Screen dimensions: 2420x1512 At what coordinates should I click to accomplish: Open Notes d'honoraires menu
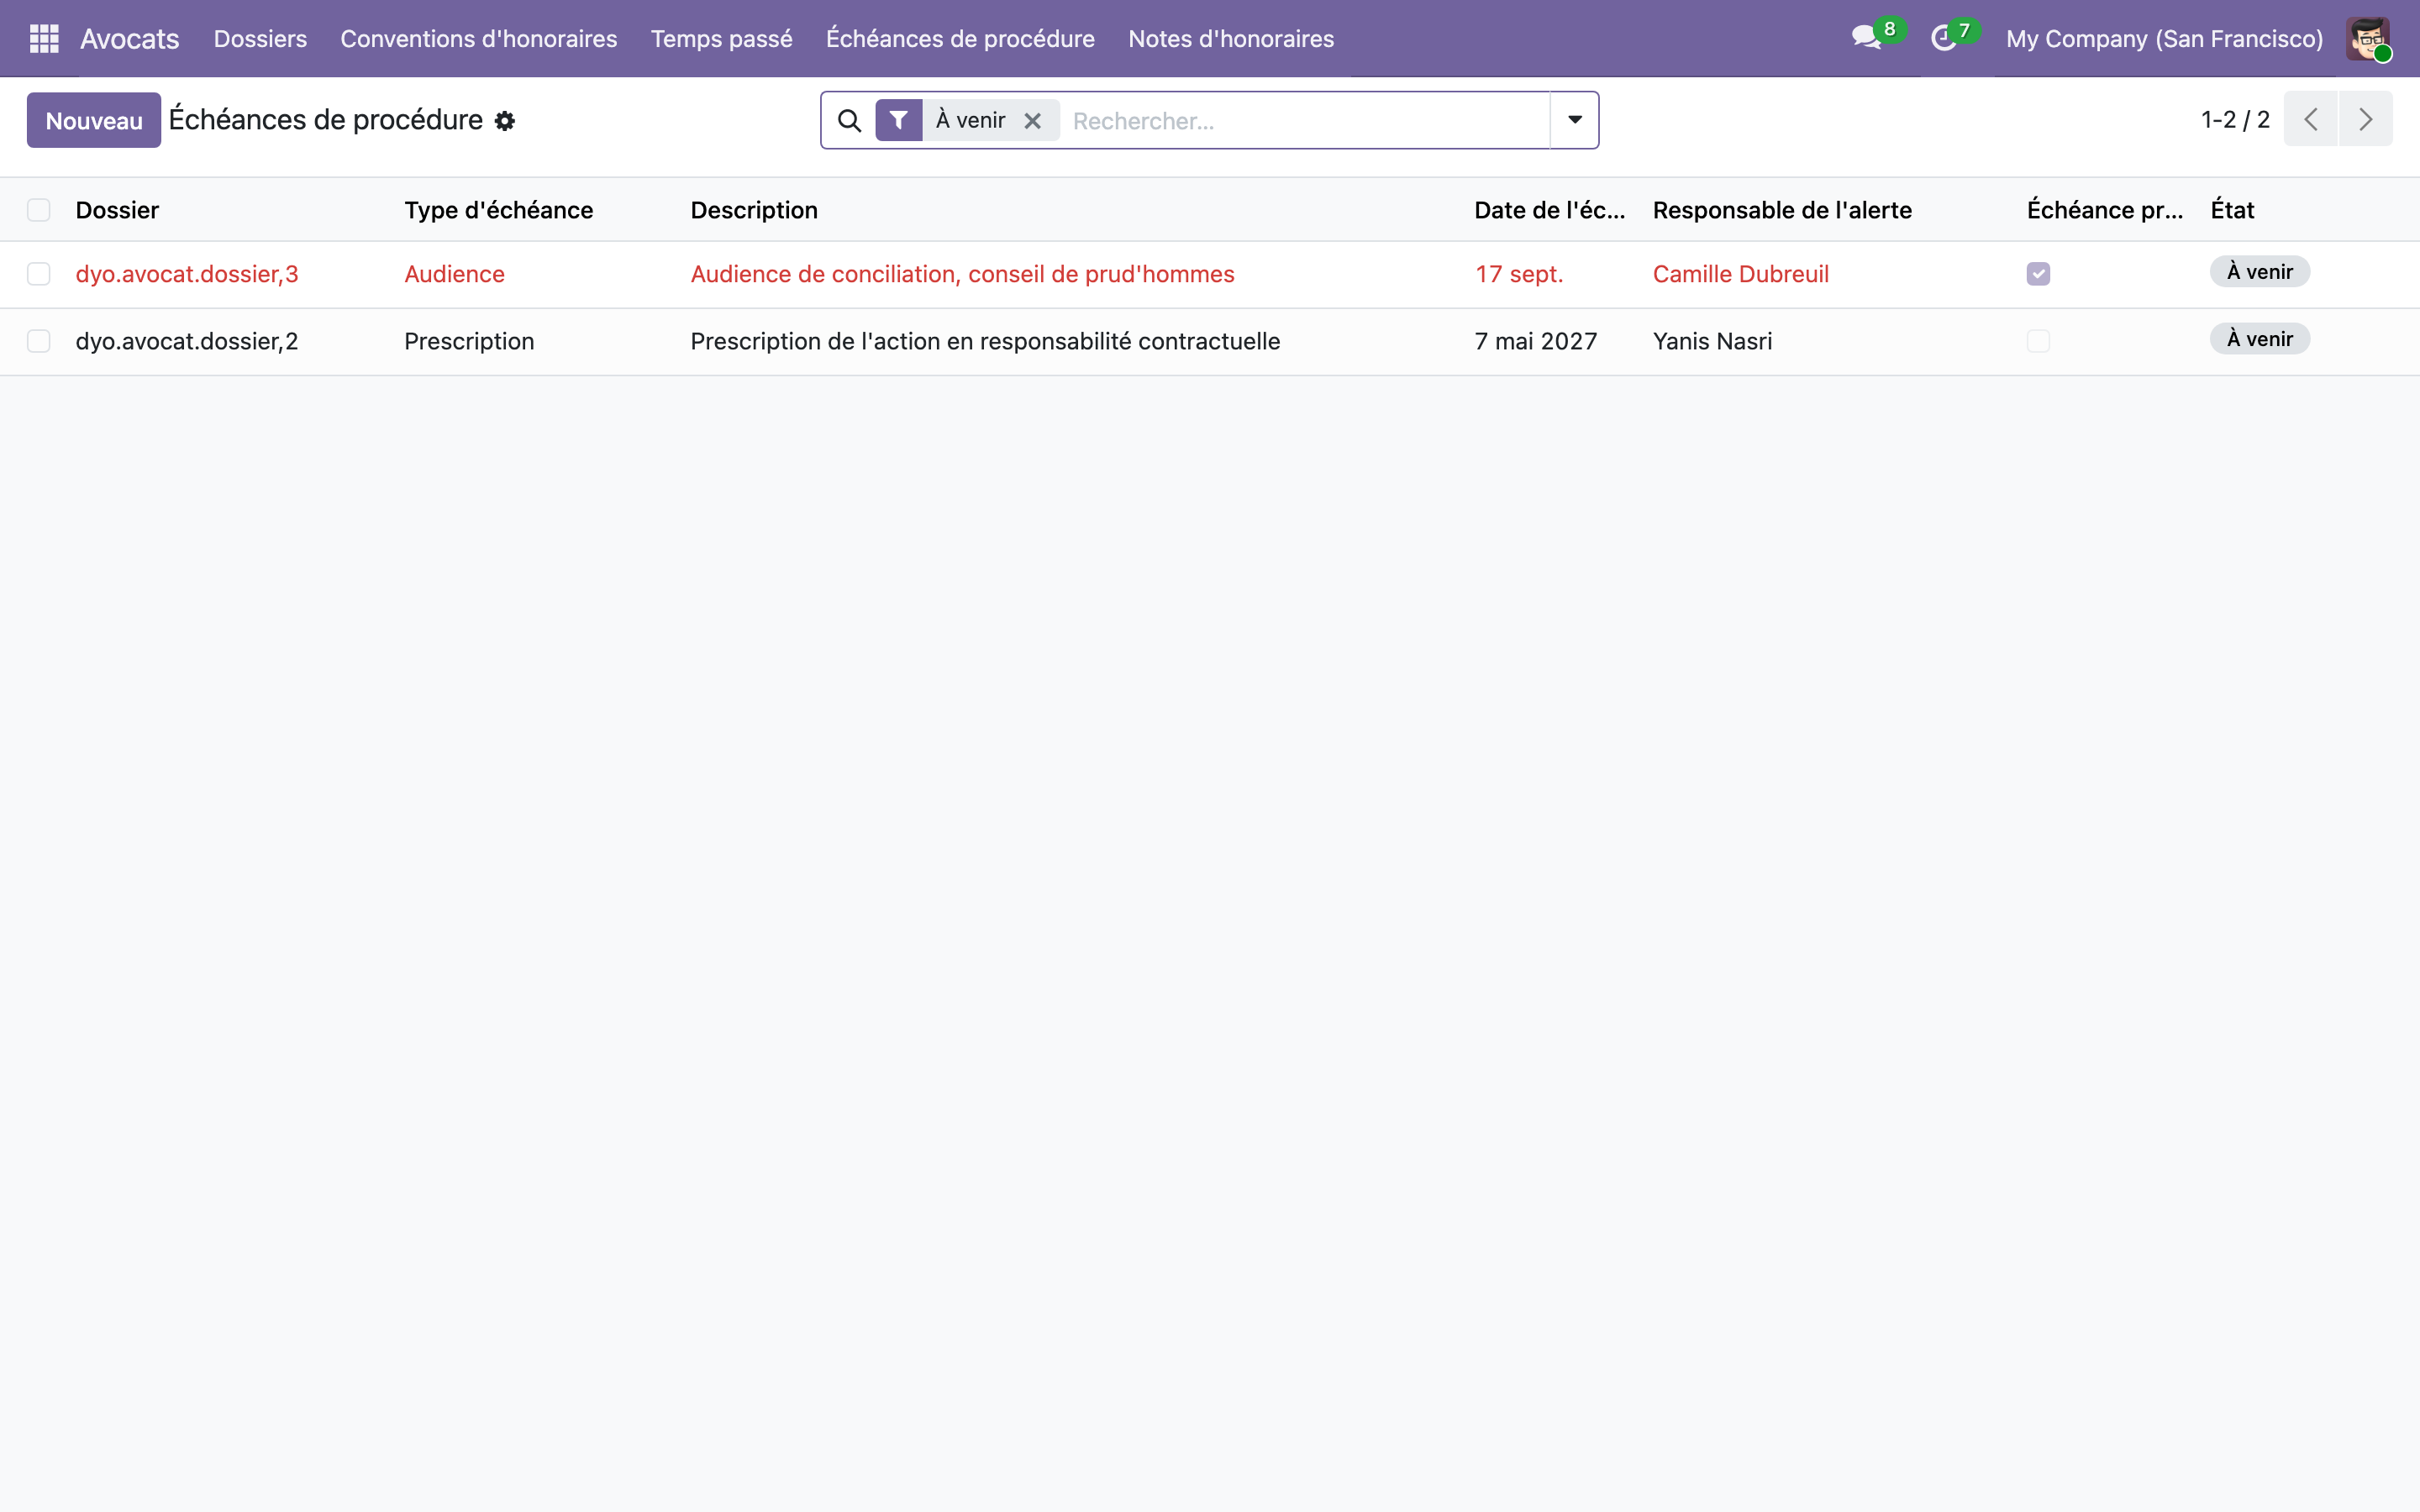(1231, 38)
